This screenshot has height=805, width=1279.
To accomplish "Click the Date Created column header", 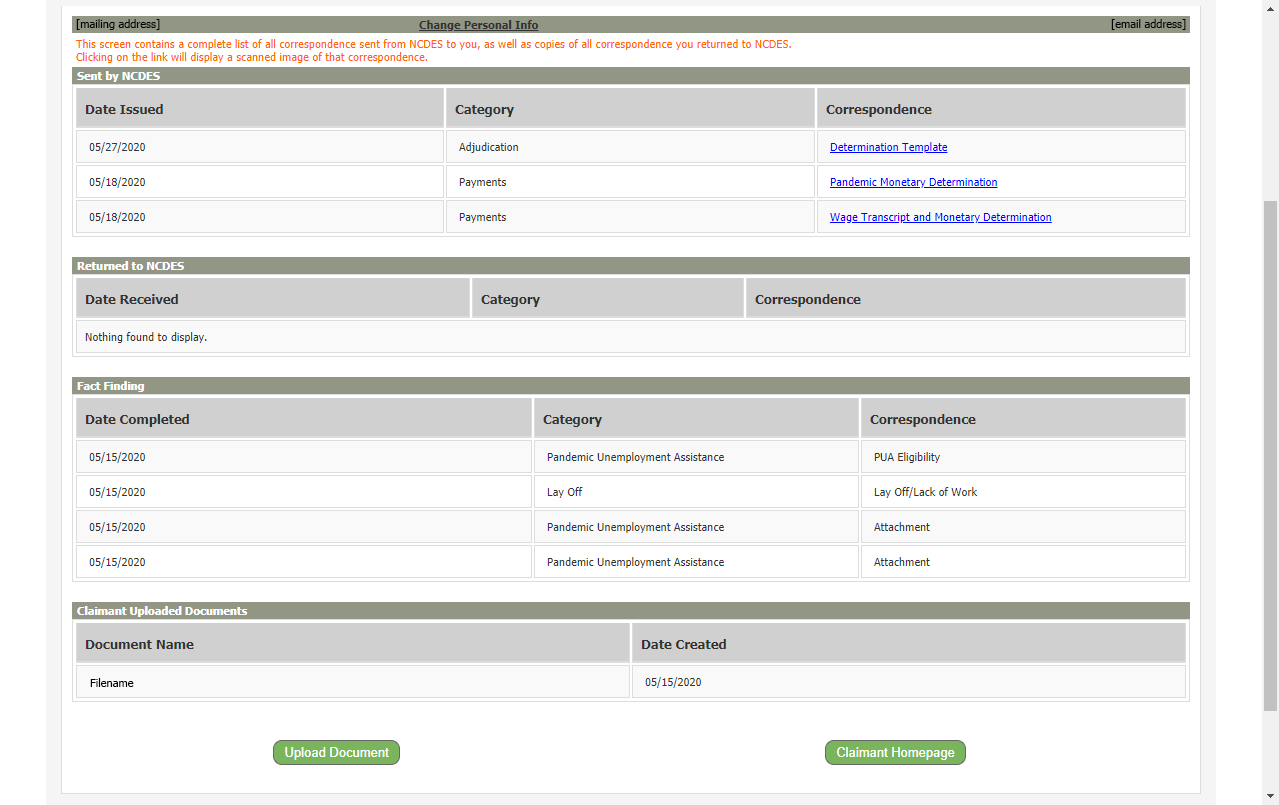I will click(683, 644).
